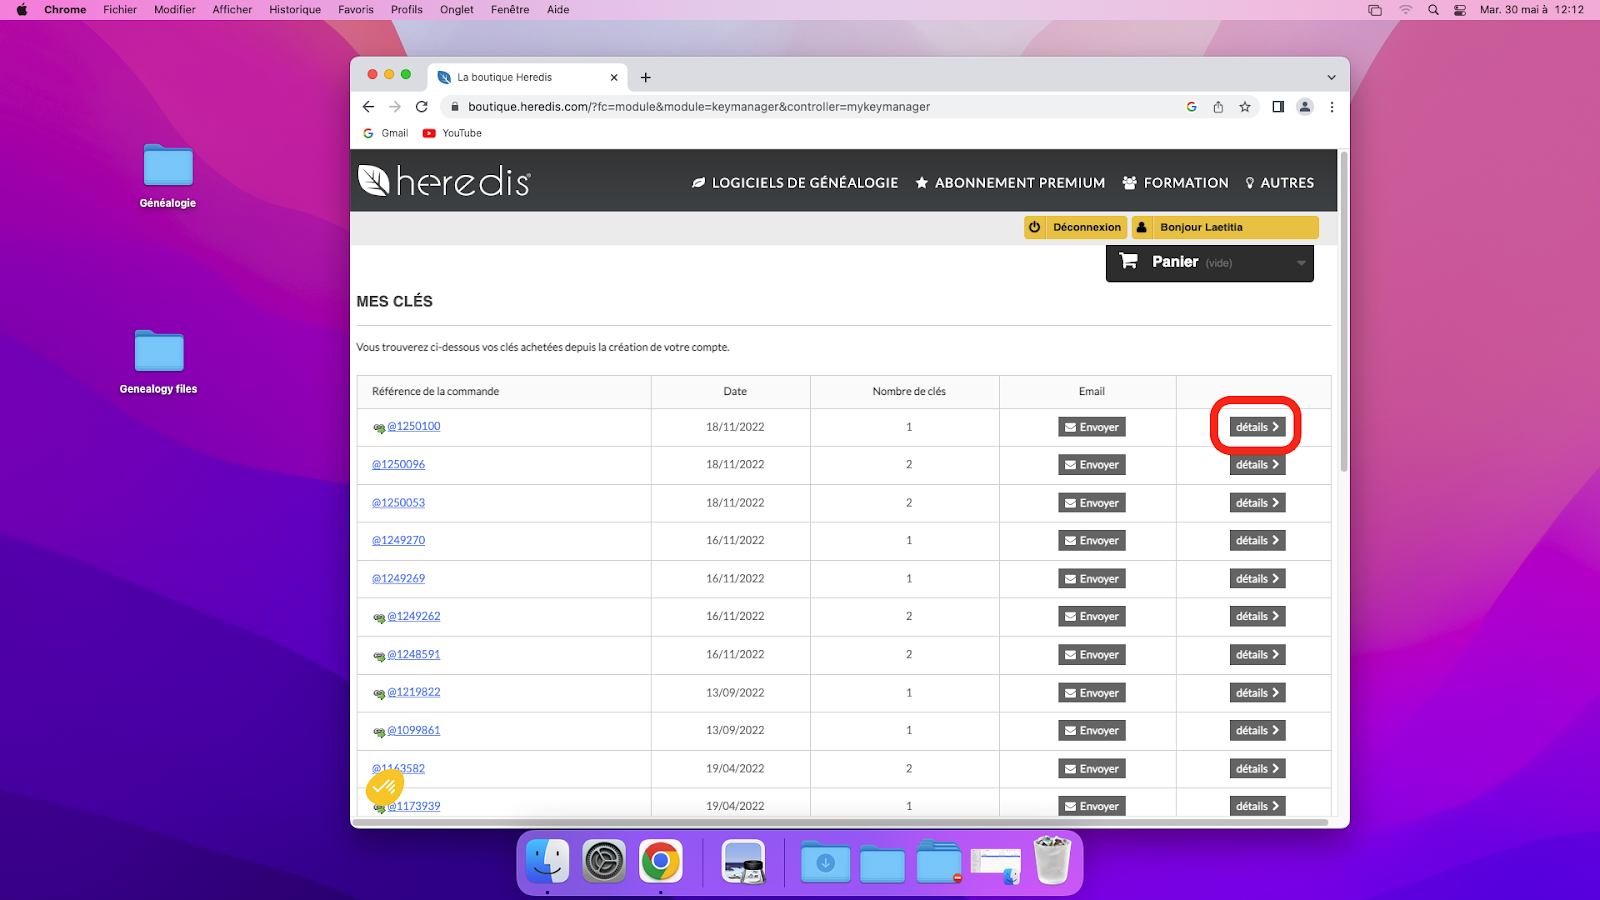Viewport: 1600px width, 900px height.
Task: Open the Chrome side panel icon
Action: 1278,107
